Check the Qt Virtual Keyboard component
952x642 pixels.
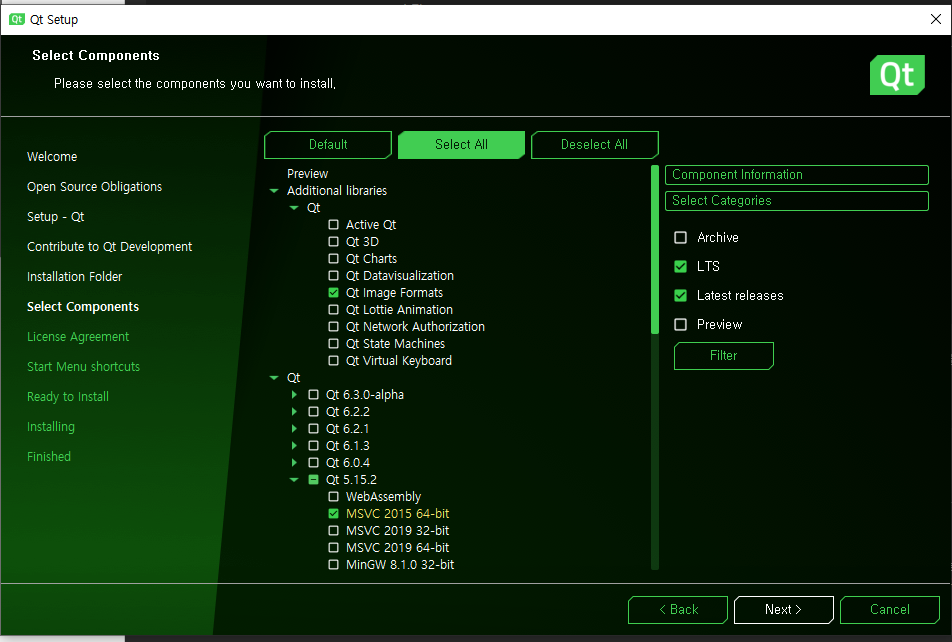pos(334,361)
